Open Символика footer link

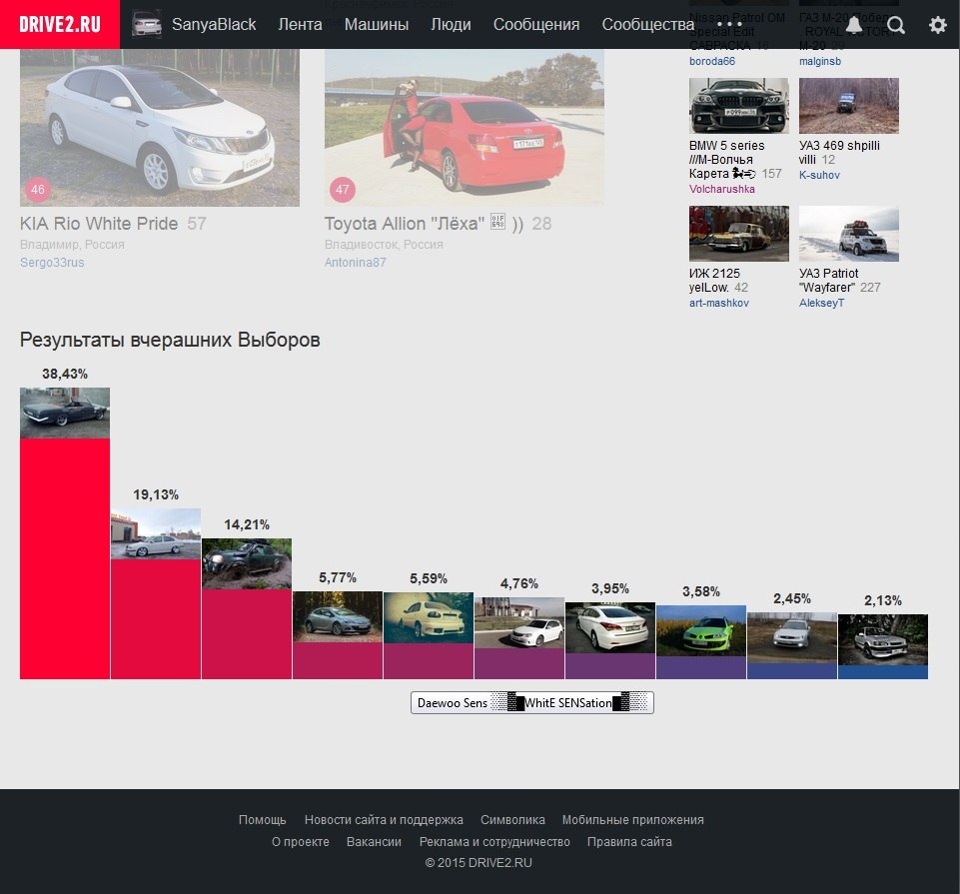point(512,820)
